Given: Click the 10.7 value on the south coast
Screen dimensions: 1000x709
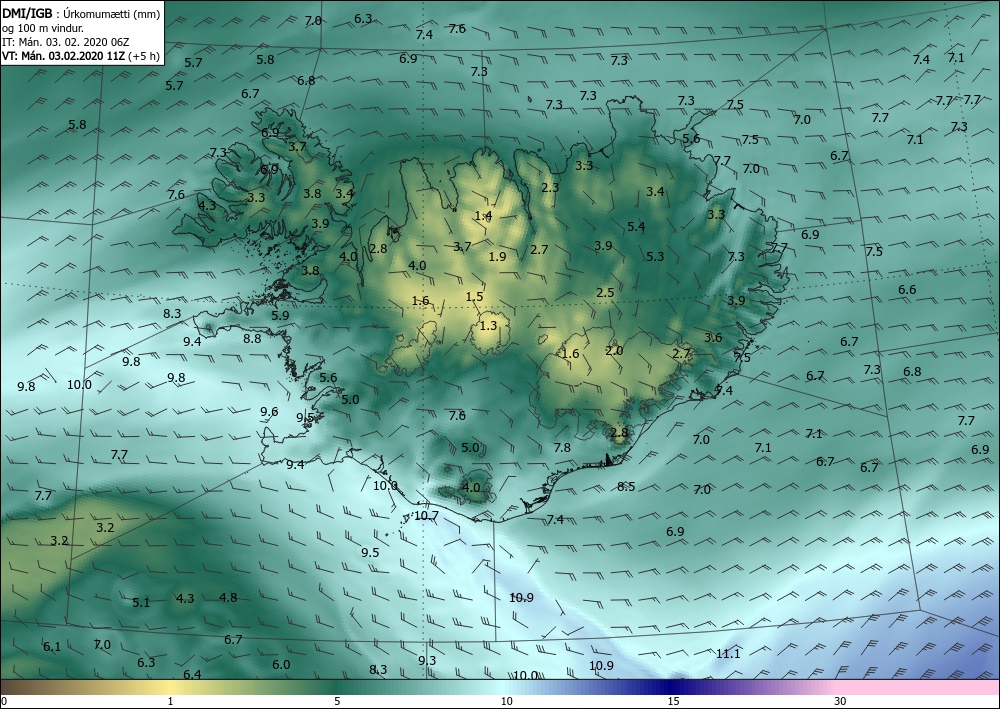Looking at the screenshot, I should 427,515.
